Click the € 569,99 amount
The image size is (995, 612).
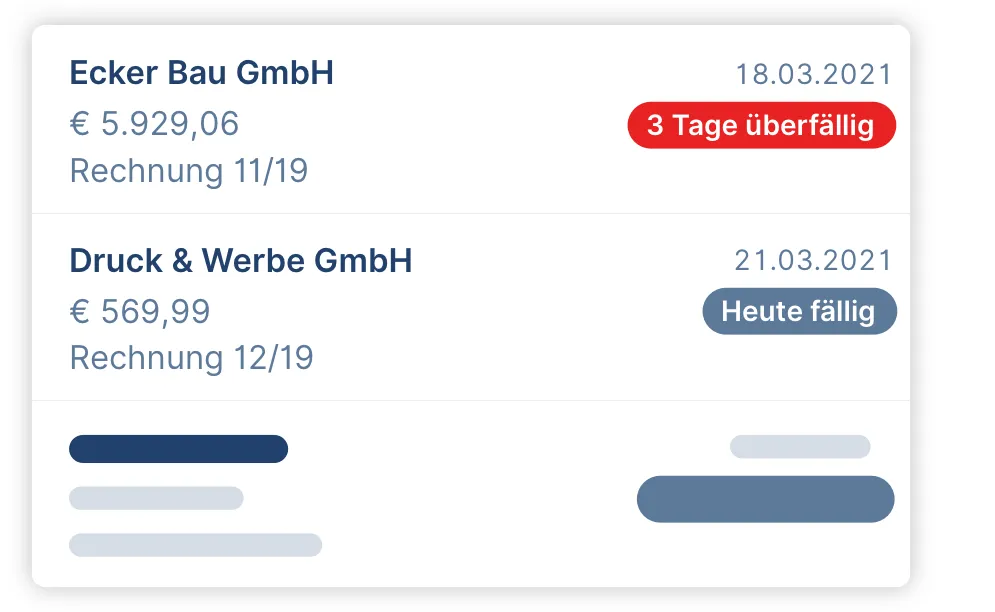(140, 311)
